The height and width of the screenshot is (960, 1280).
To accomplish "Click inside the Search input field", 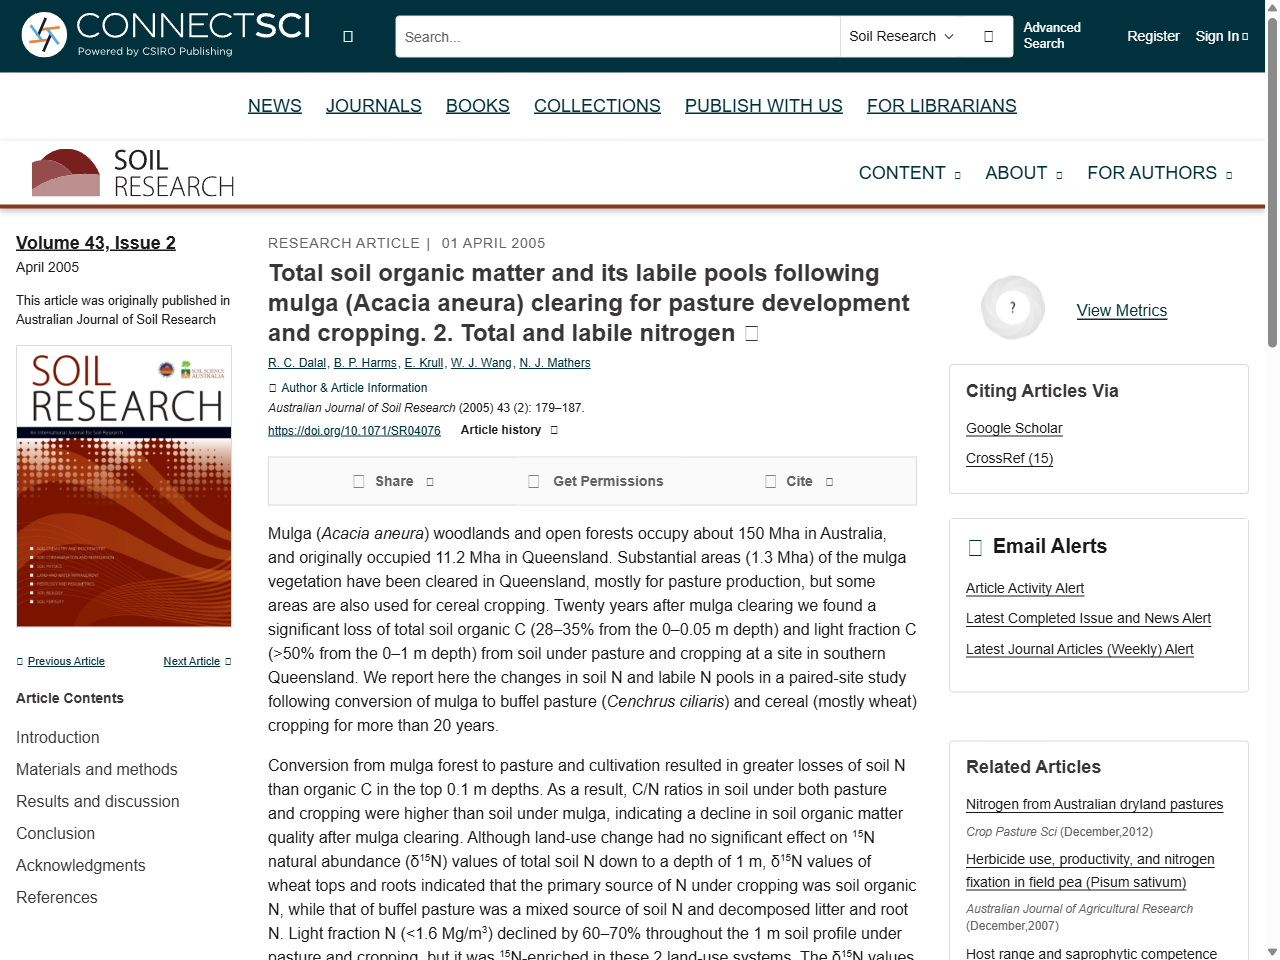I will (x=615, y=35).
